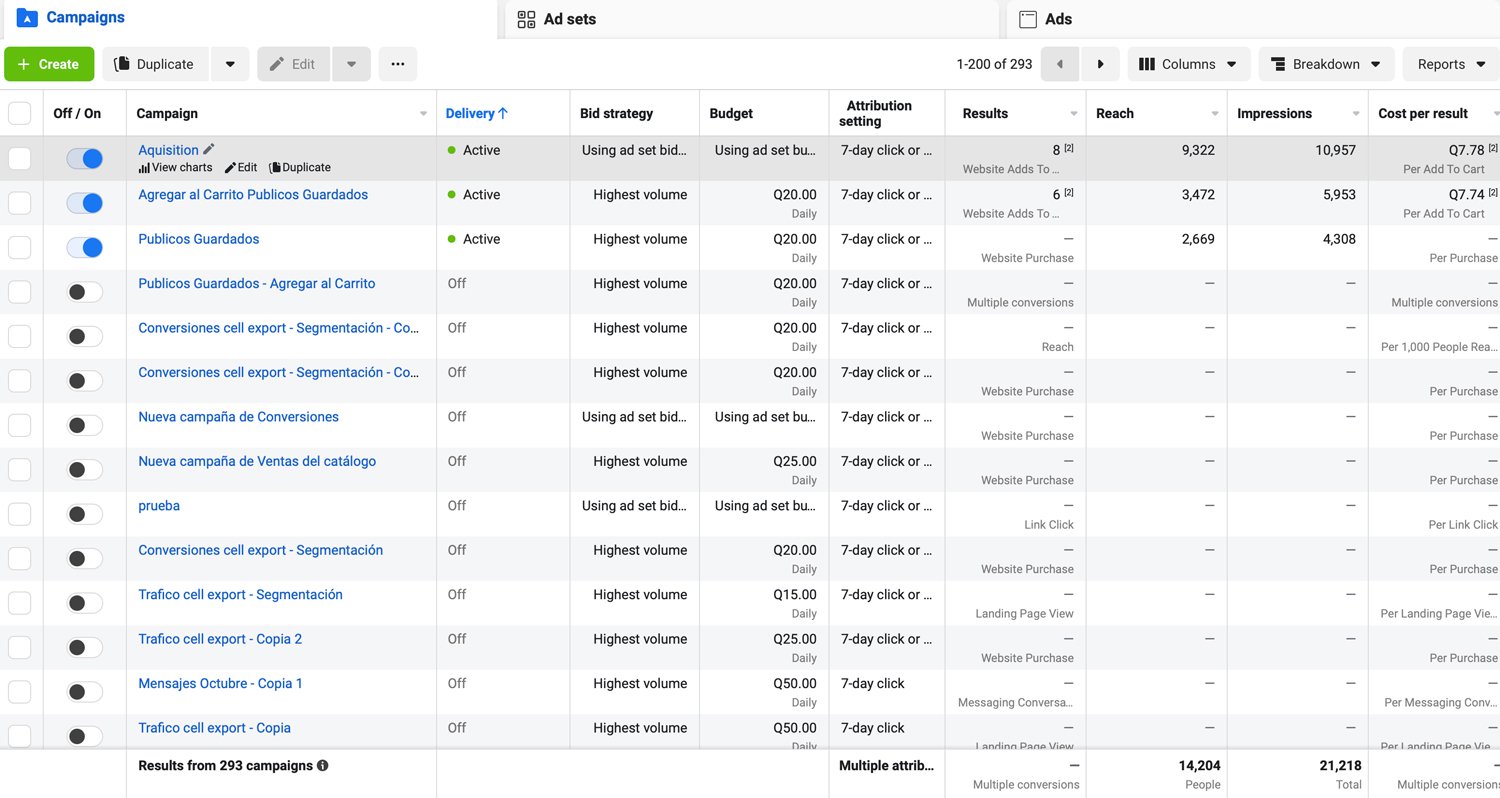
Task: Click the Duplicate option under the Aquisition row
Action: pyautogui.click(x=299, y=167)
